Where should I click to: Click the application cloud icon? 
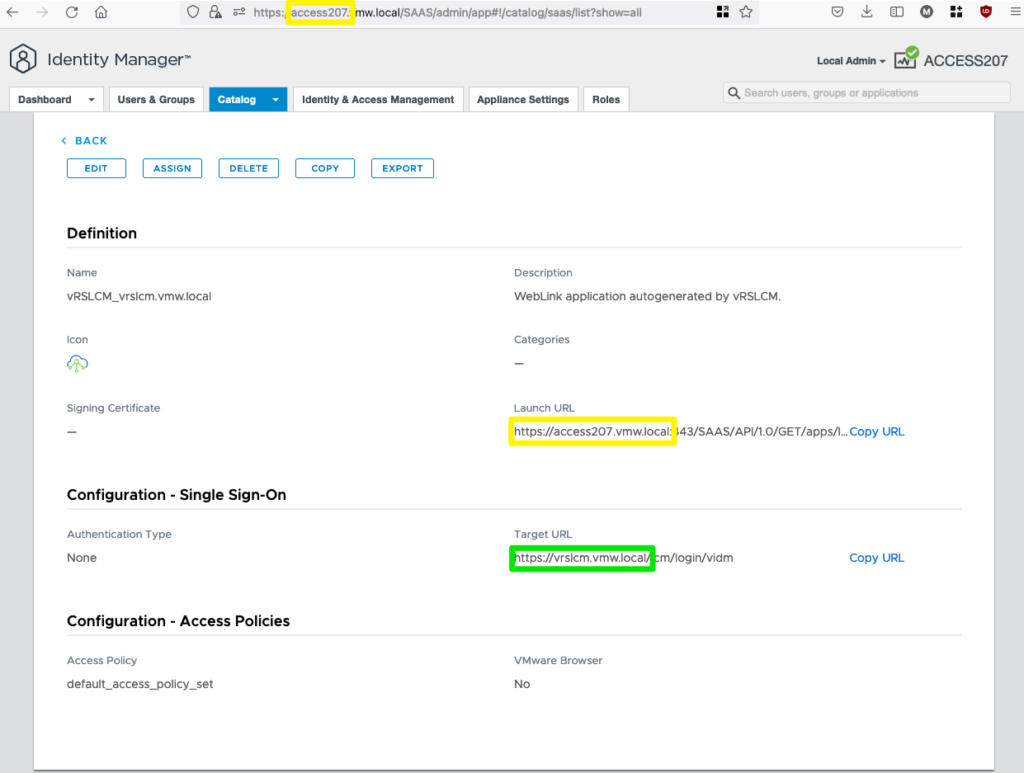click(x=77, y=363)
